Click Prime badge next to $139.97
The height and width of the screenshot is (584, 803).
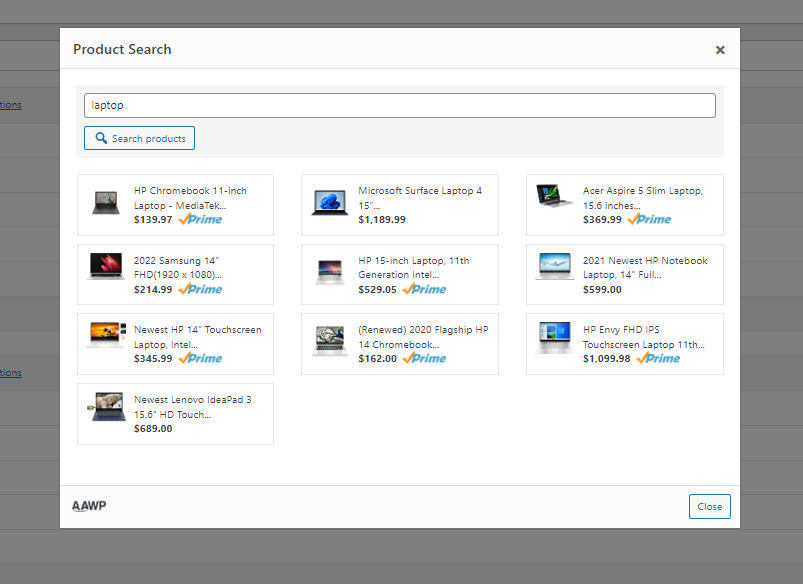tap(200, 219)
